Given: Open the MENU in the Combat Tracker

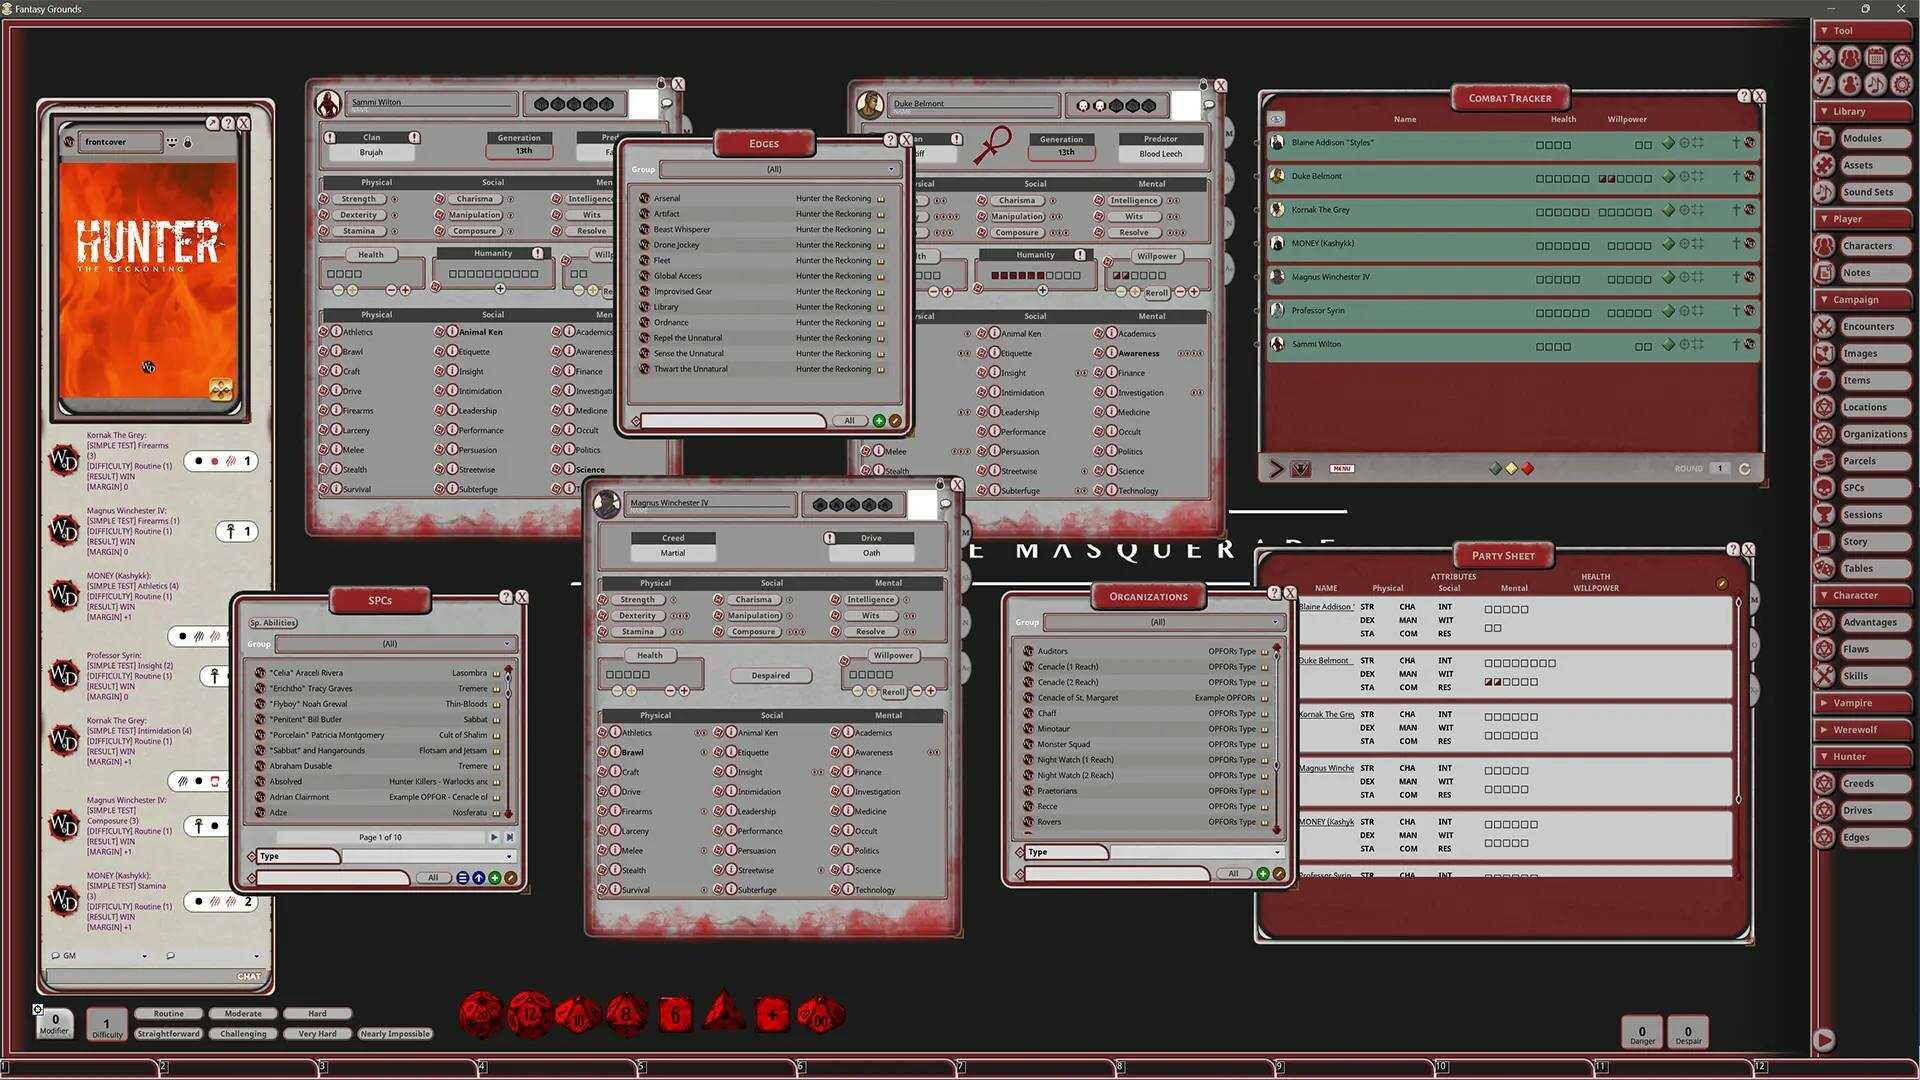Looking at the screenshot, I should pos(1342,468).
